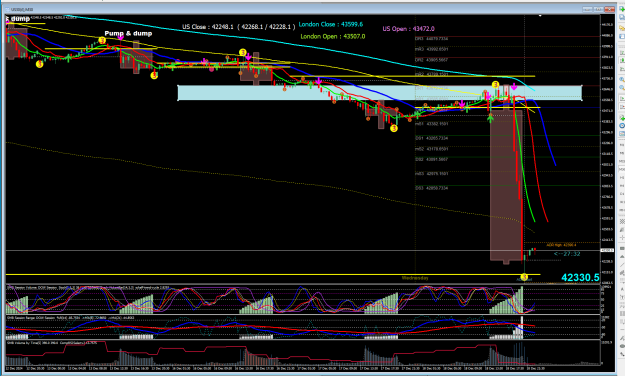Click the 'Wednesday' day label
The width and height of the screenshot is (625, 376).
point(415,278)
